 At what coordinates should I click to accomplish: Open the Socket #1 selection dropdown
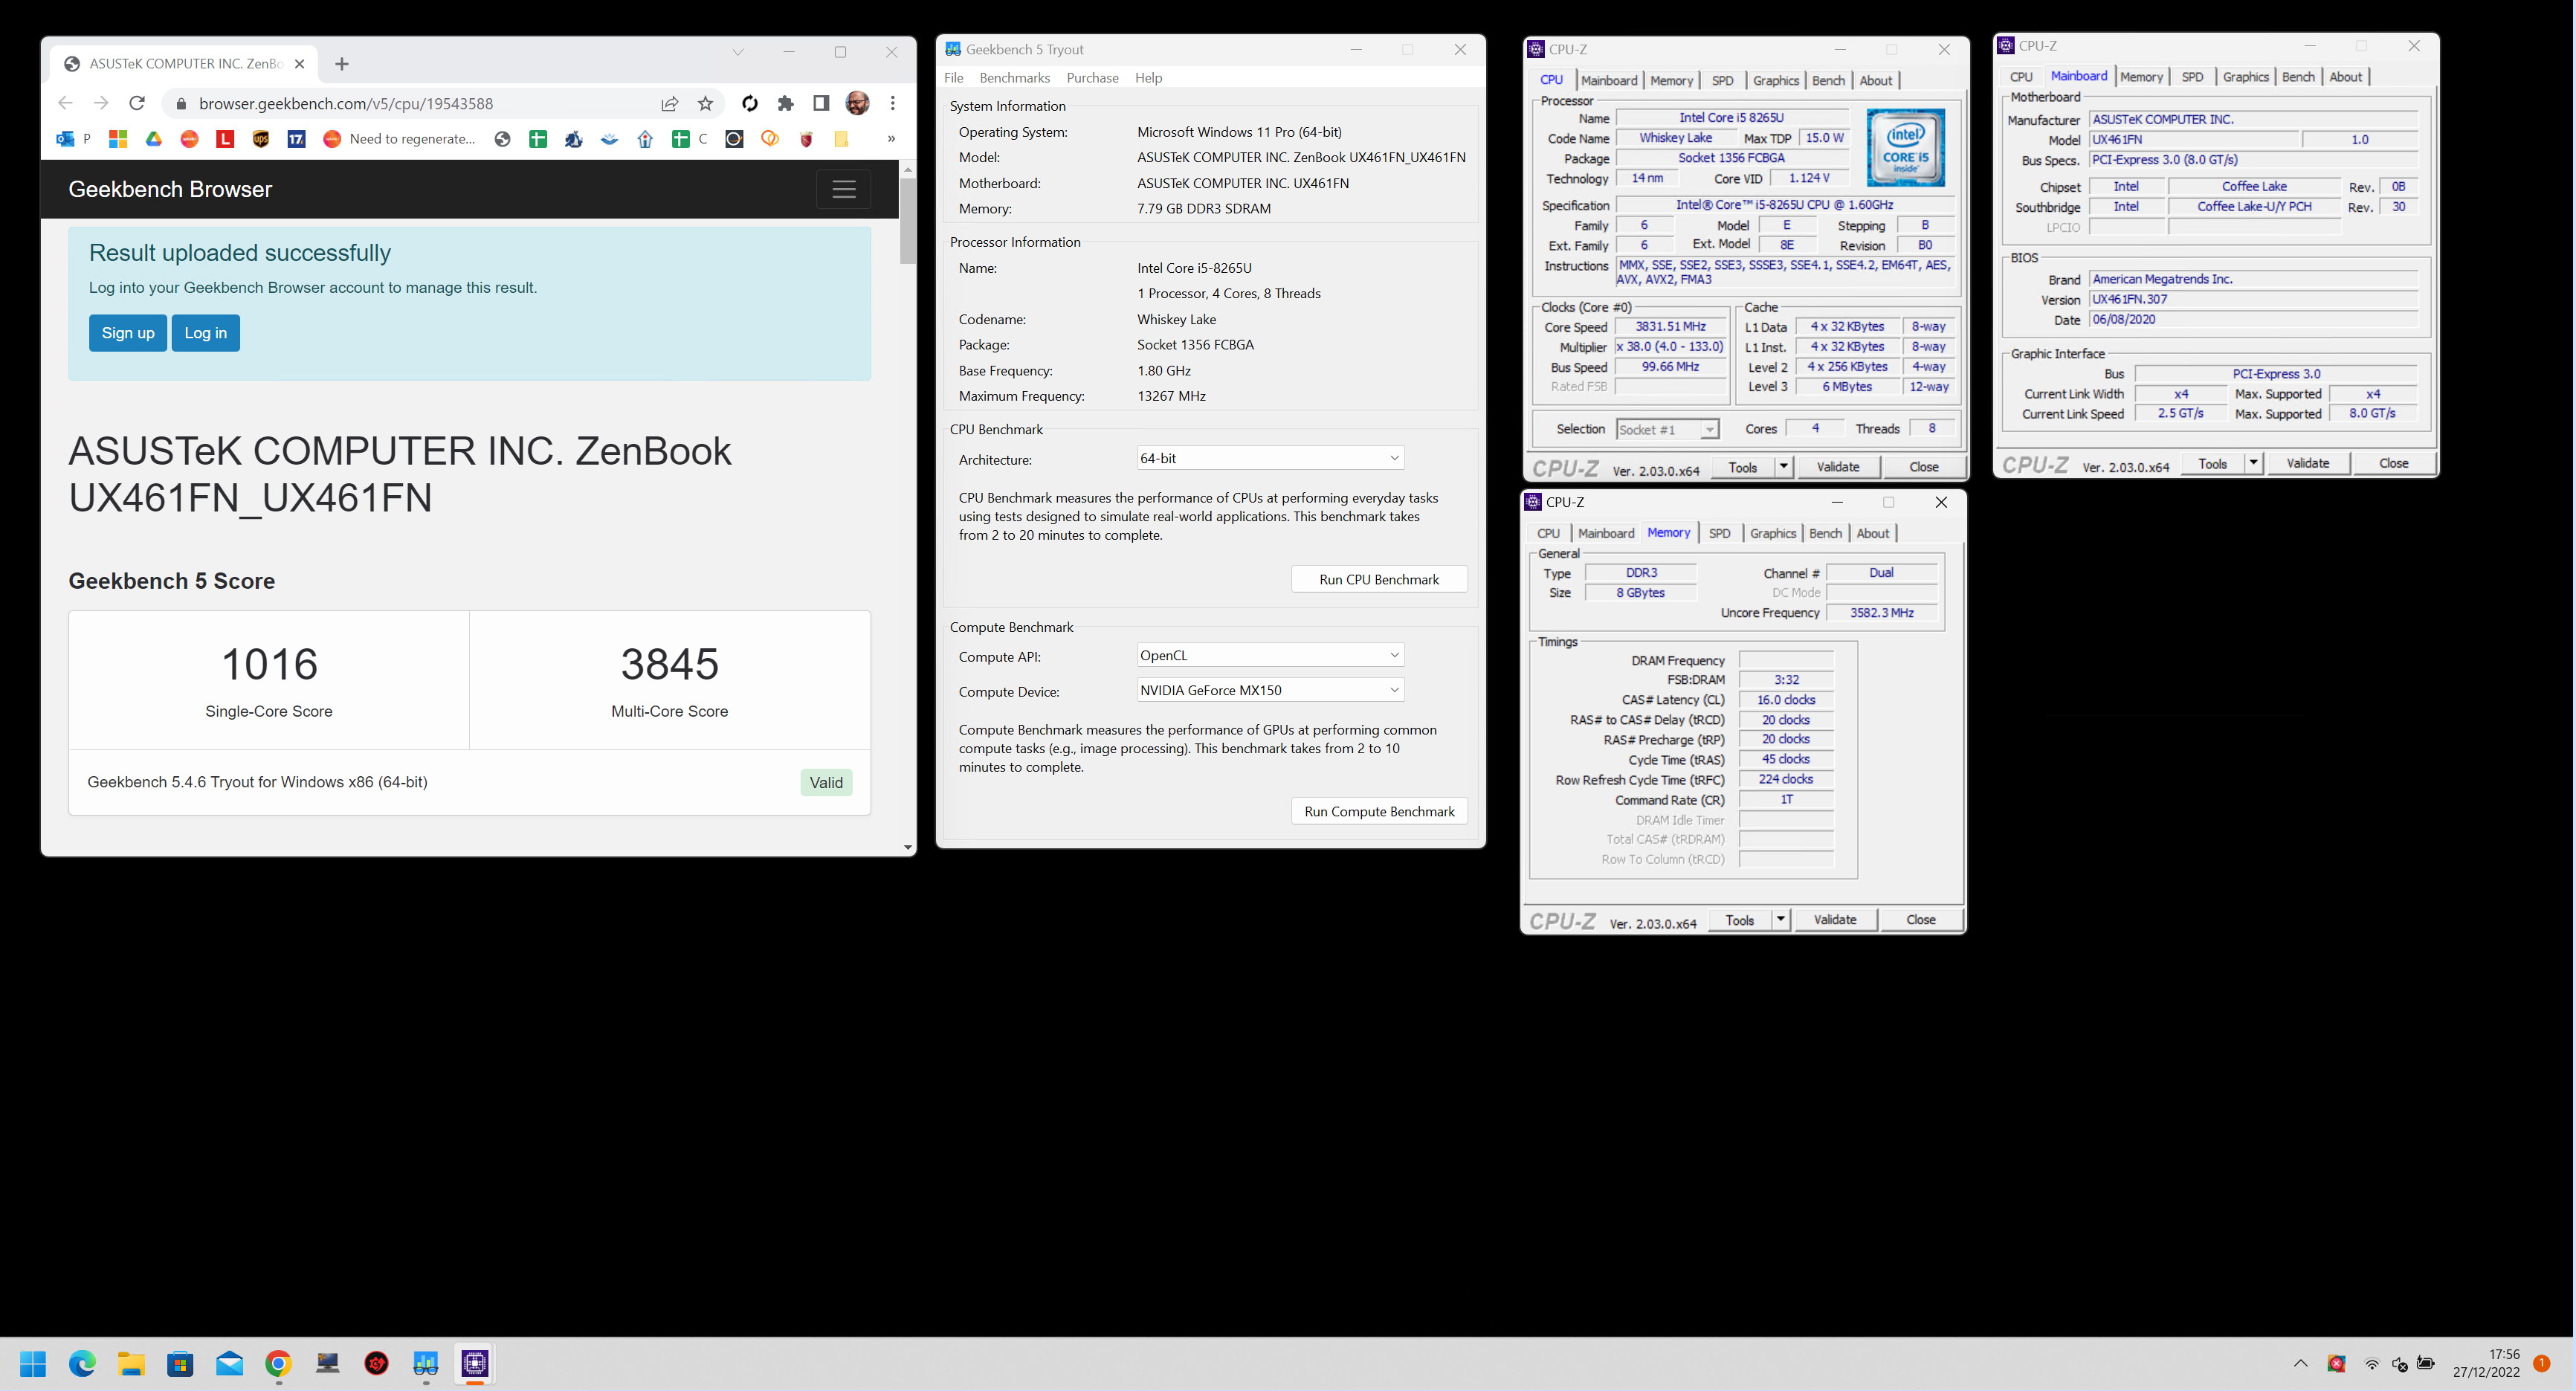[x=1667, y=429]
